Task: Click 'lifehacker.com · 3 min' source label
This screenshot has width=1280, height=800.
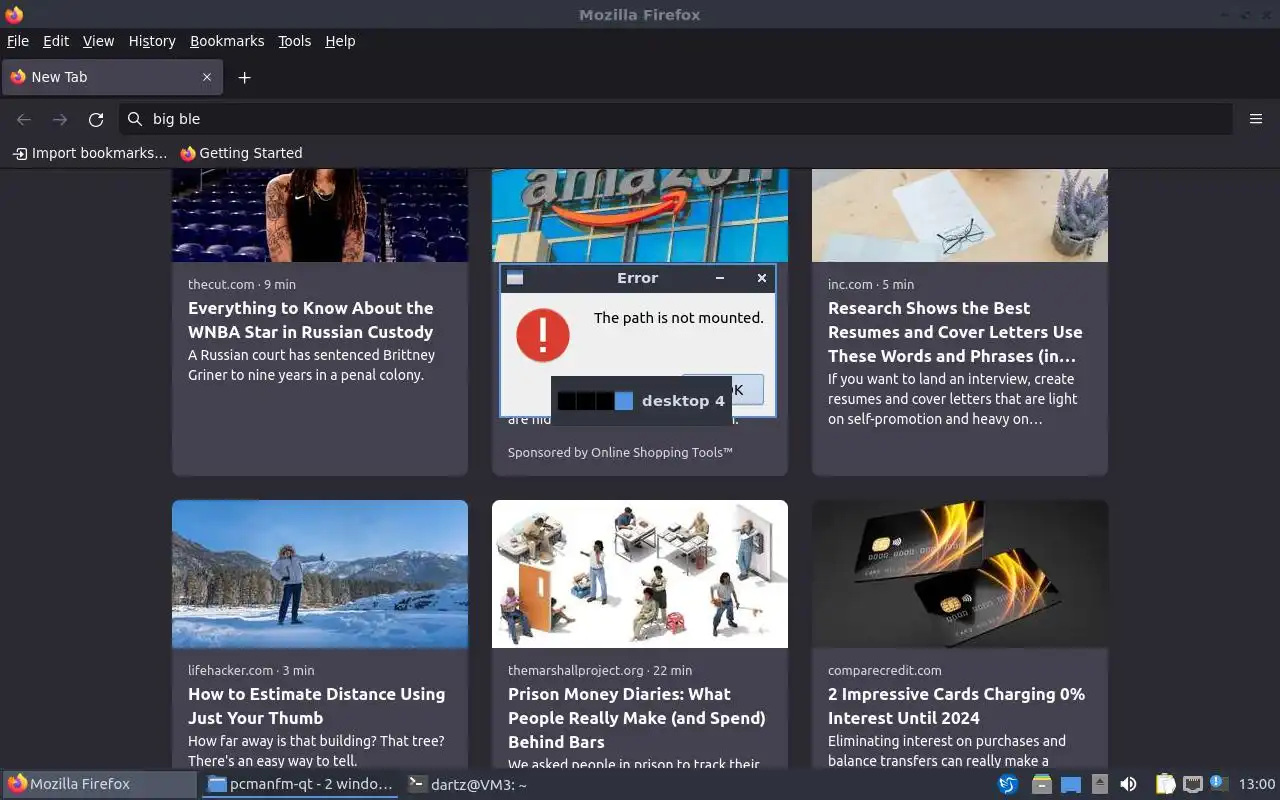Action: [251, 670]
